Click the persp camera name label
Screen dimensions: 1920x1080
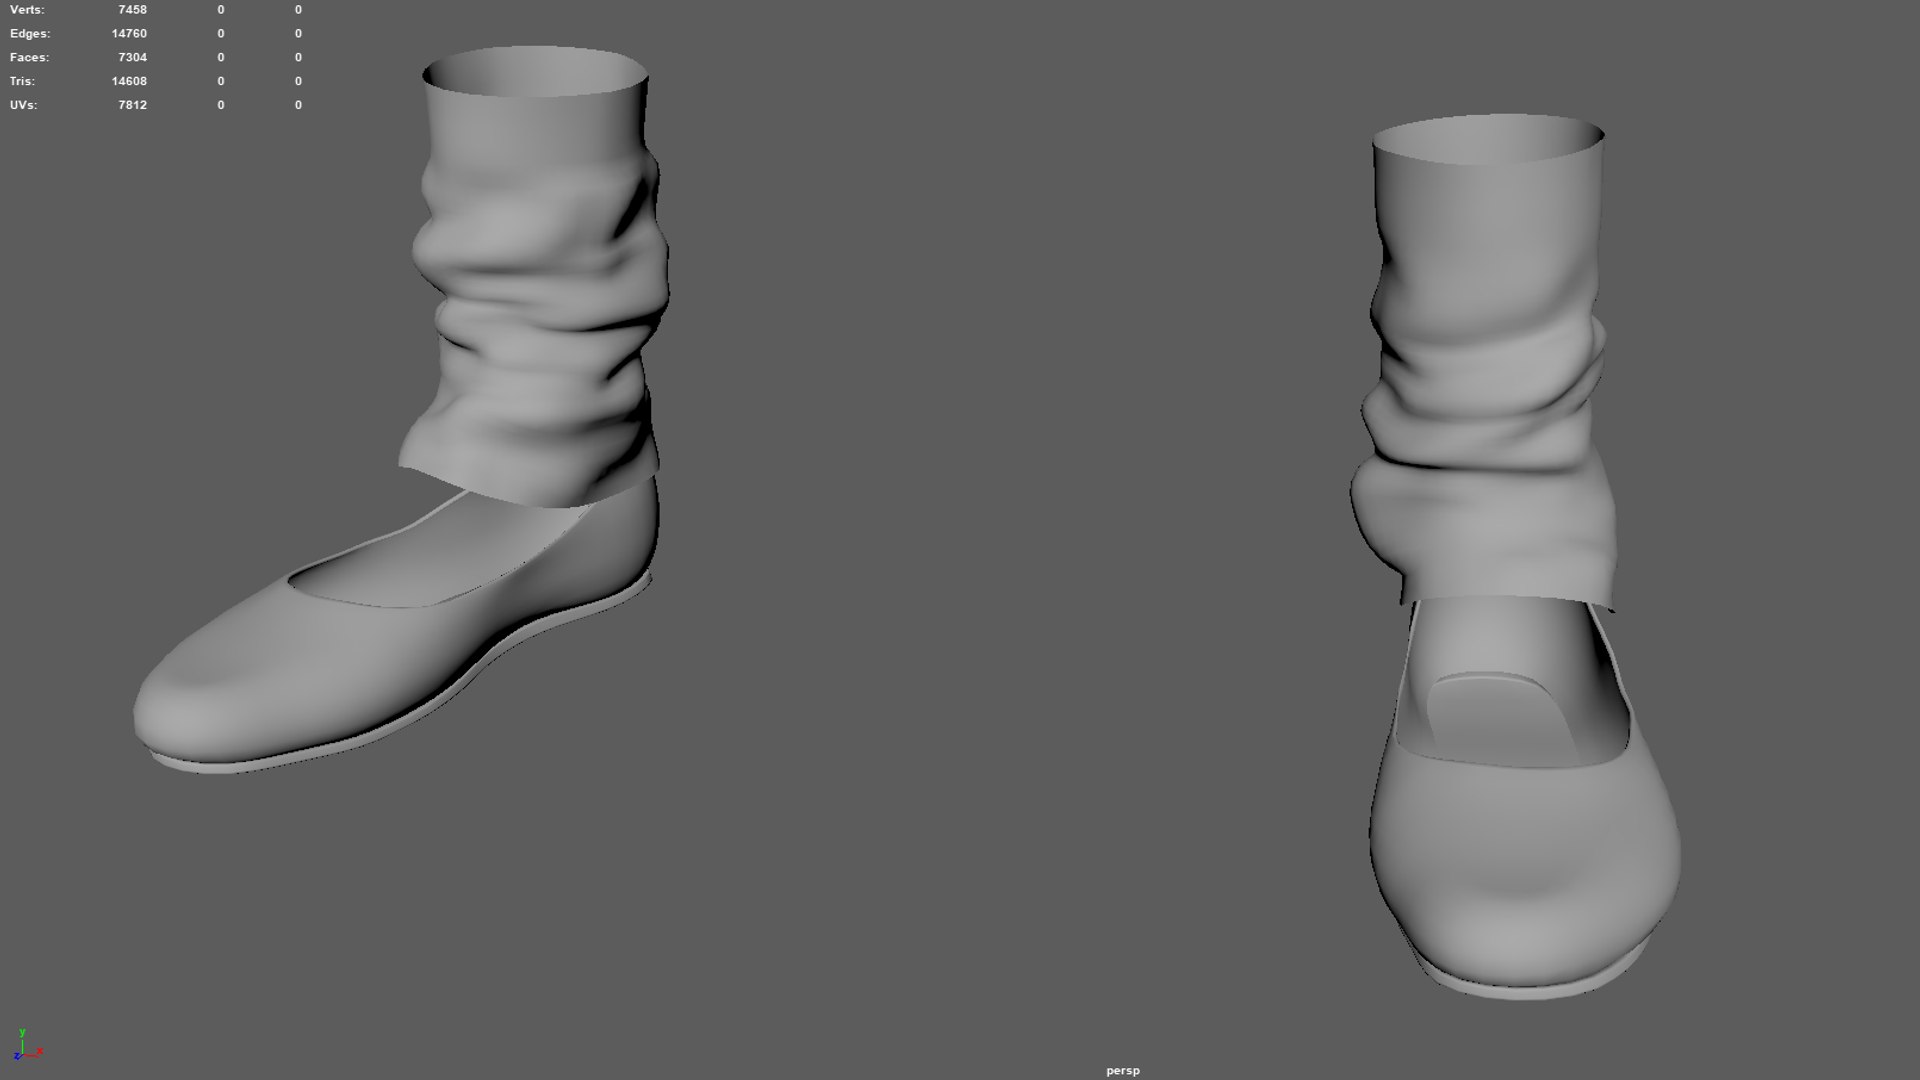point(1122,1070)
